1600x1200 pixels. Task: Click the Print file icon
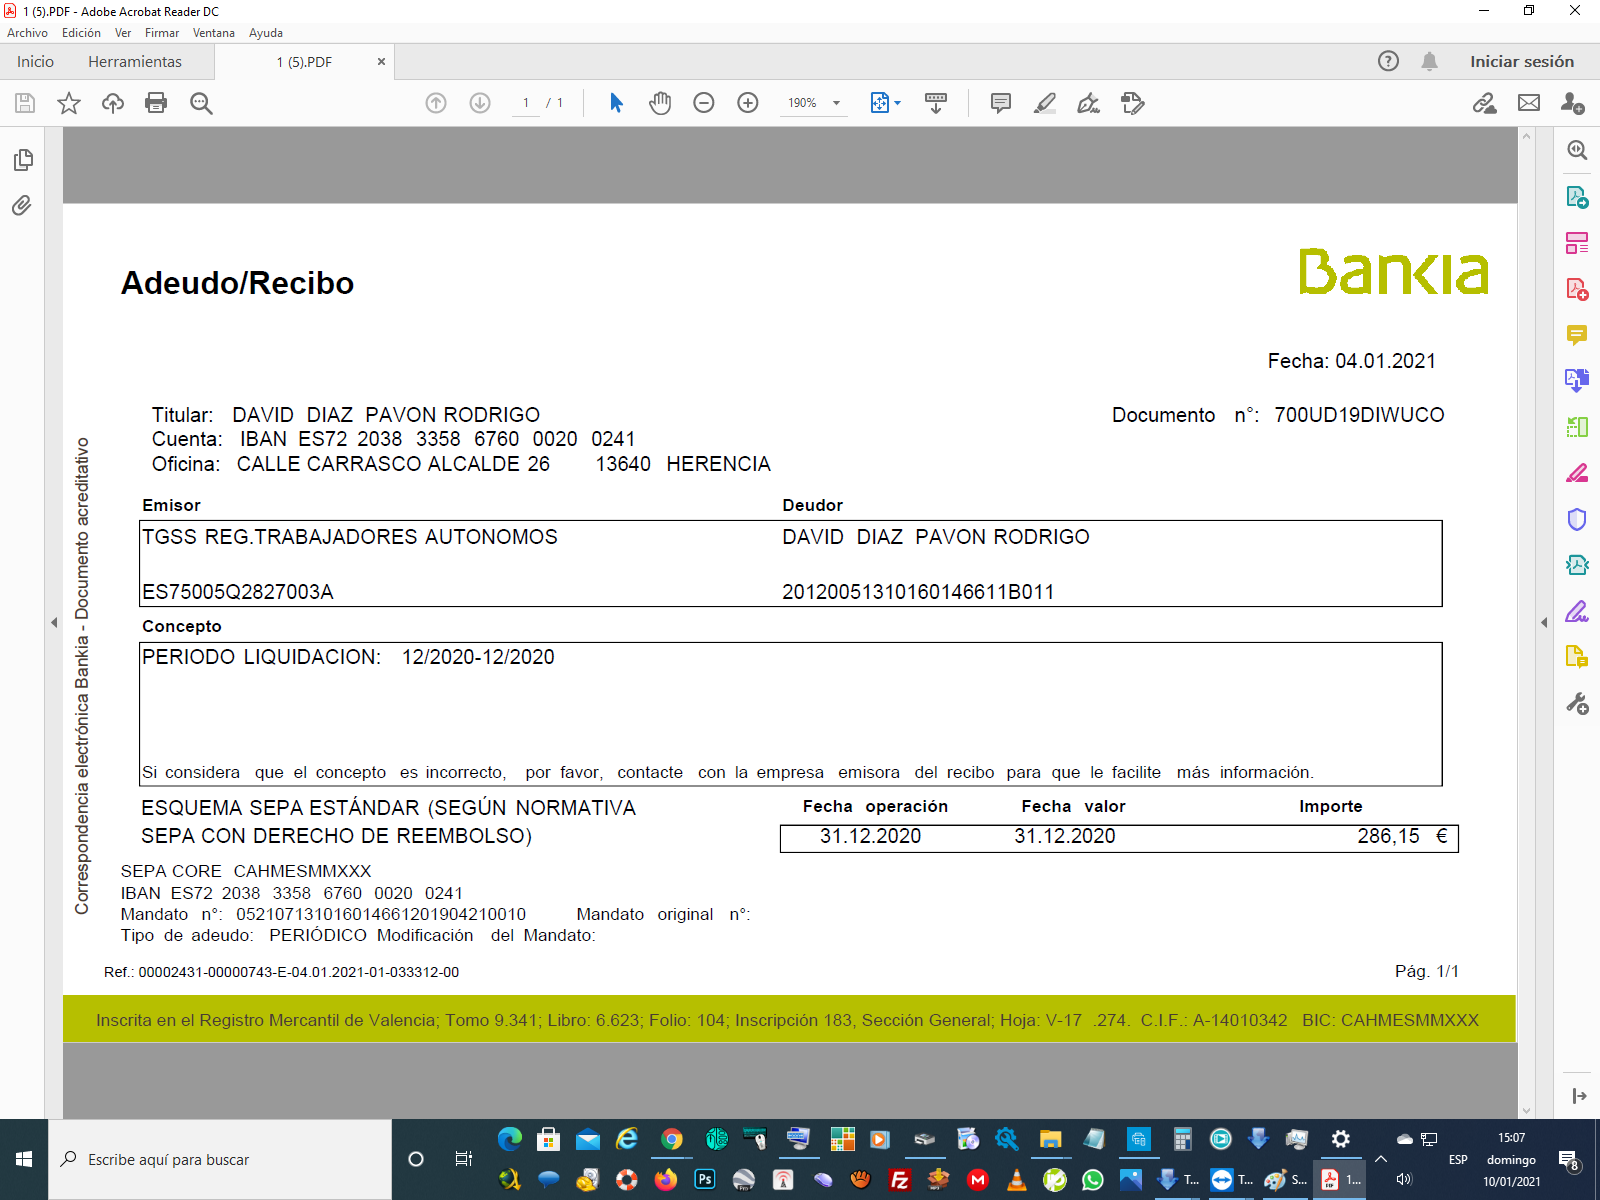coord(156,103)
